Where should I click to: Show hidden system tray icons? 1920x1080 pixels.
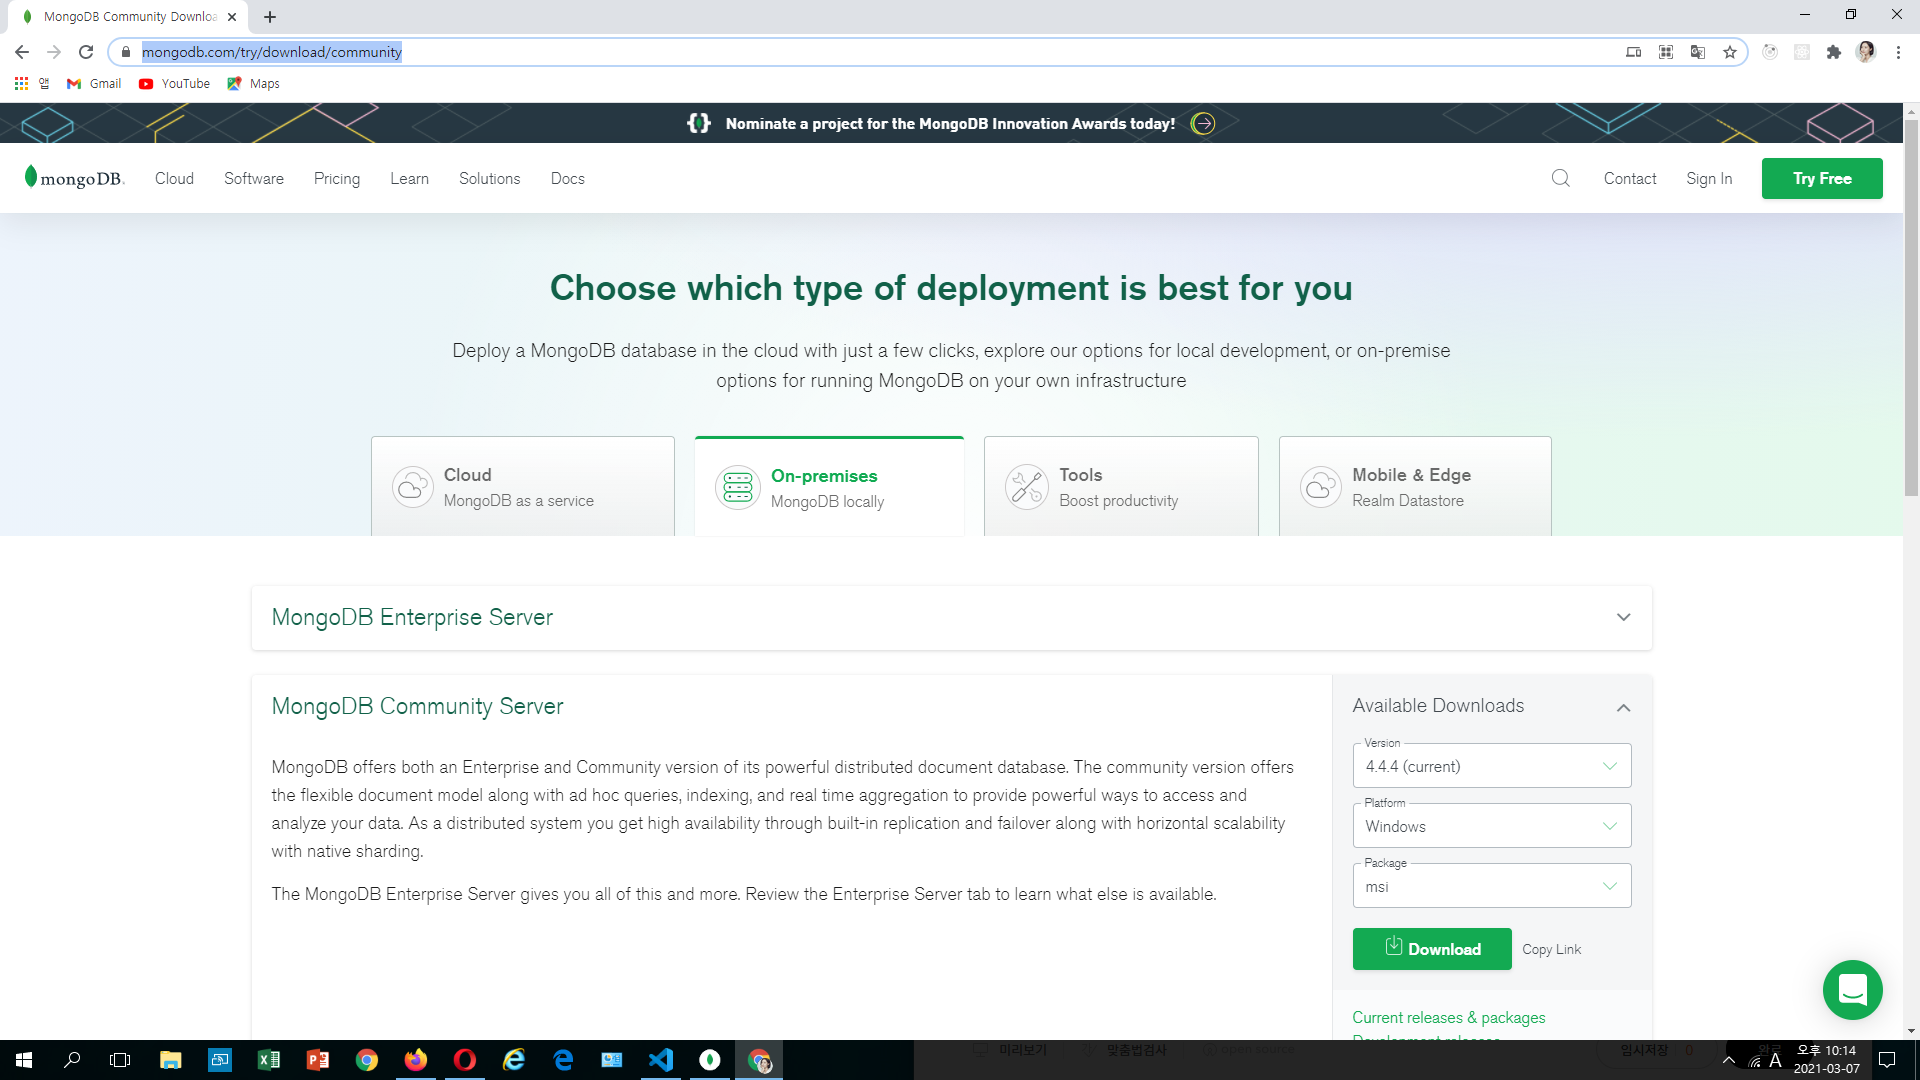1728,1060
